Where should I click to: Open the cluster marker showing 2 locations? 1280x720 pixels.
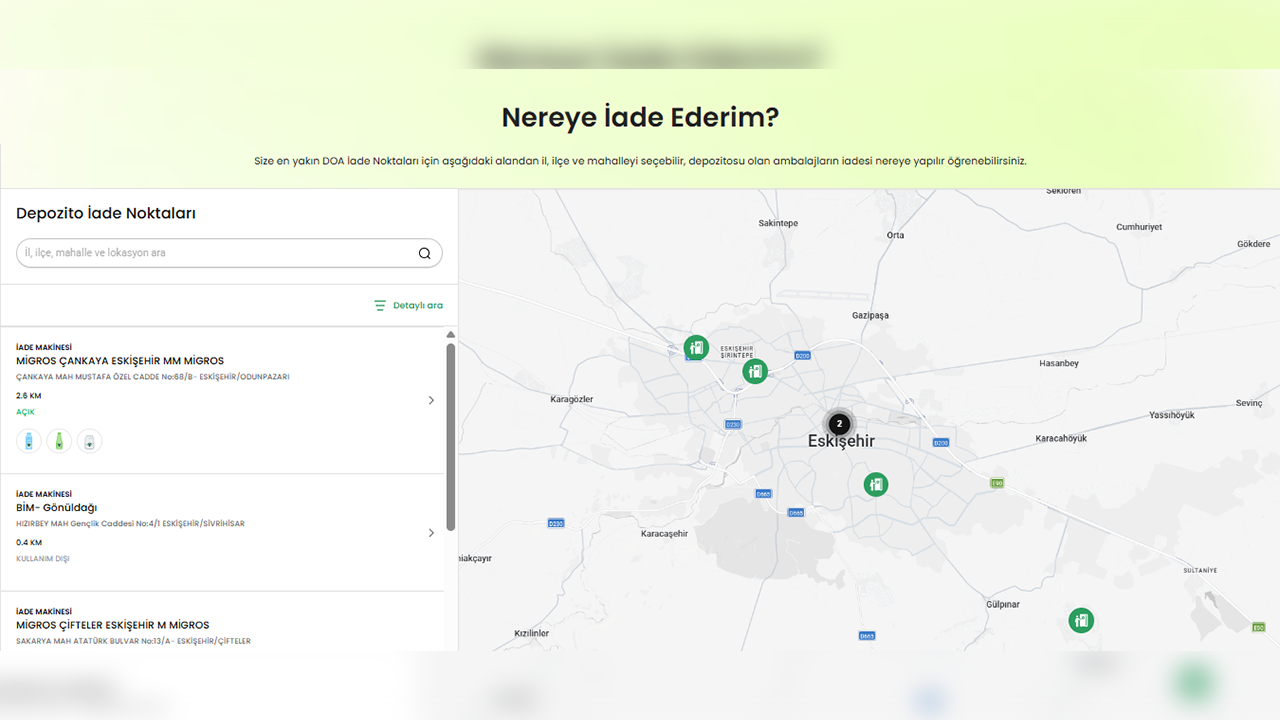(x=840, y=424)
